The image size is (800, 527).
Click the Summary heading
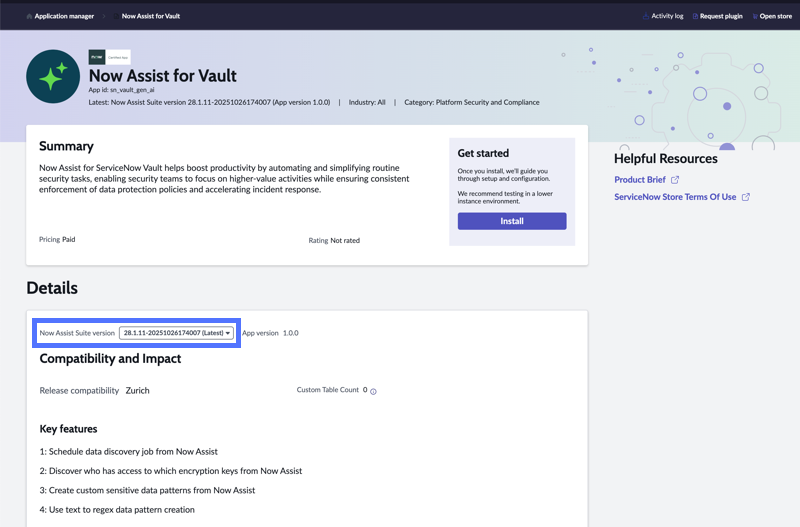pos(66,146)
